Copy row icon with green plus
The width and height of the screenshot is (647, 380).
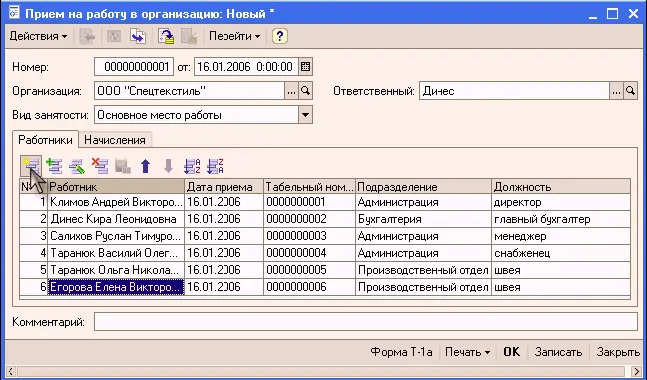[x=54, y=166]
